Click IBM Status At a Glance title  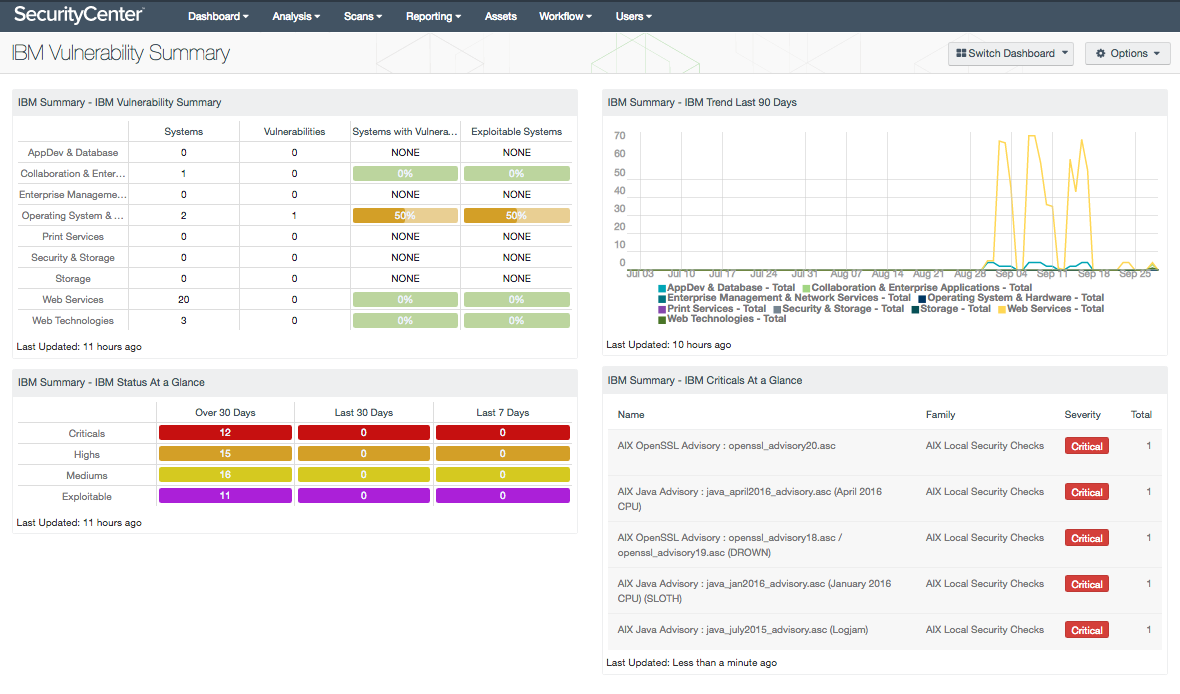pos(111,382)
